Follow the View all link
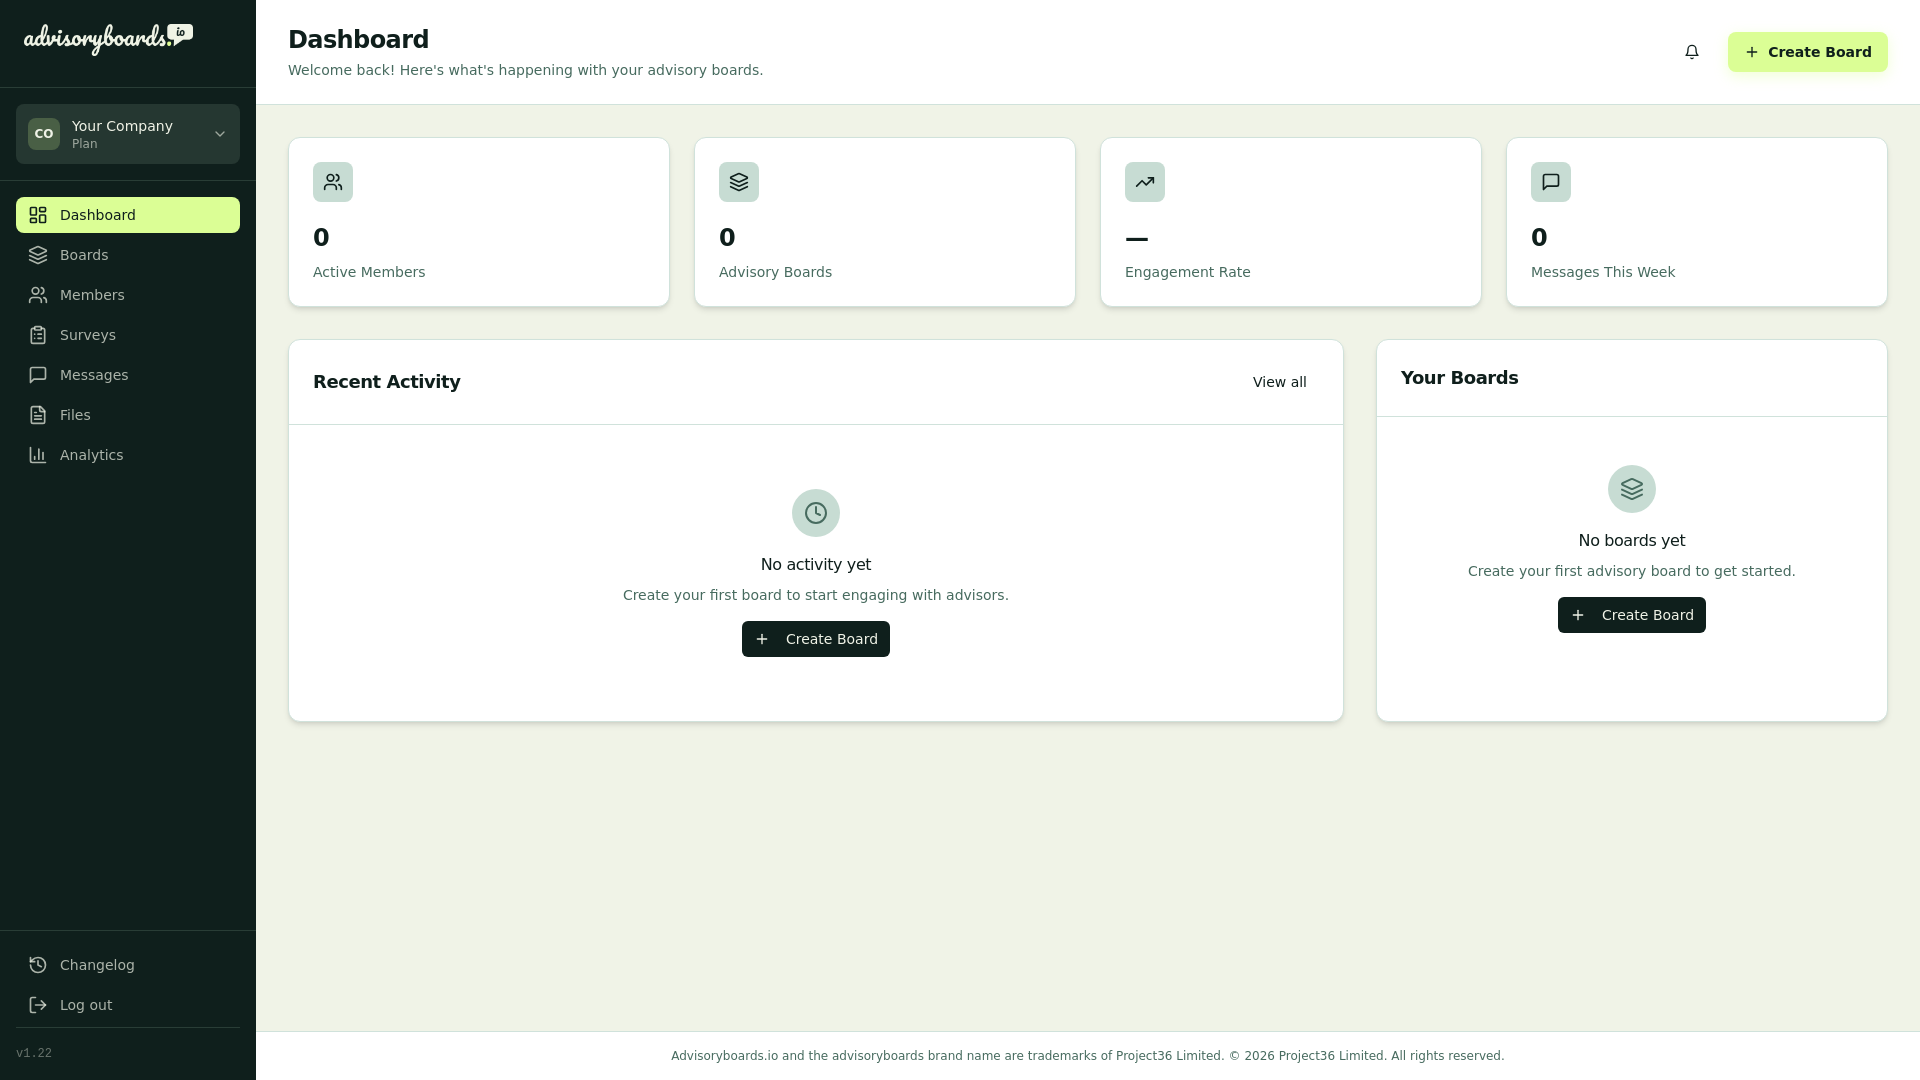The image size is (1920, 1080). click(1279, 382)
